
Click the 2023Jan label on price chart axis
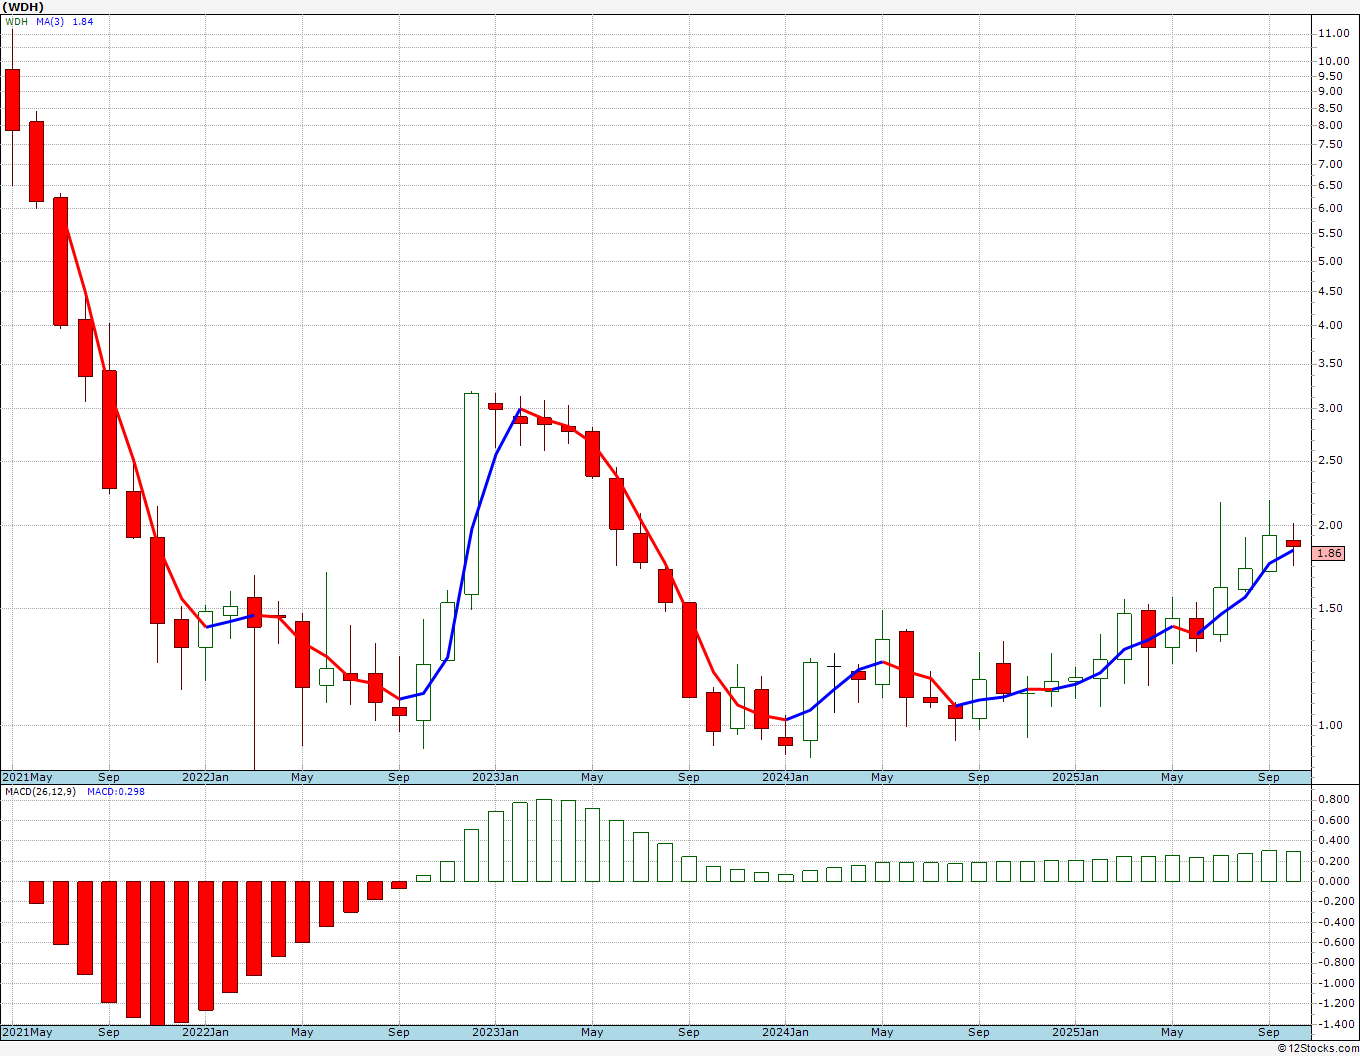pyautogui.click(x=495, y=777)
